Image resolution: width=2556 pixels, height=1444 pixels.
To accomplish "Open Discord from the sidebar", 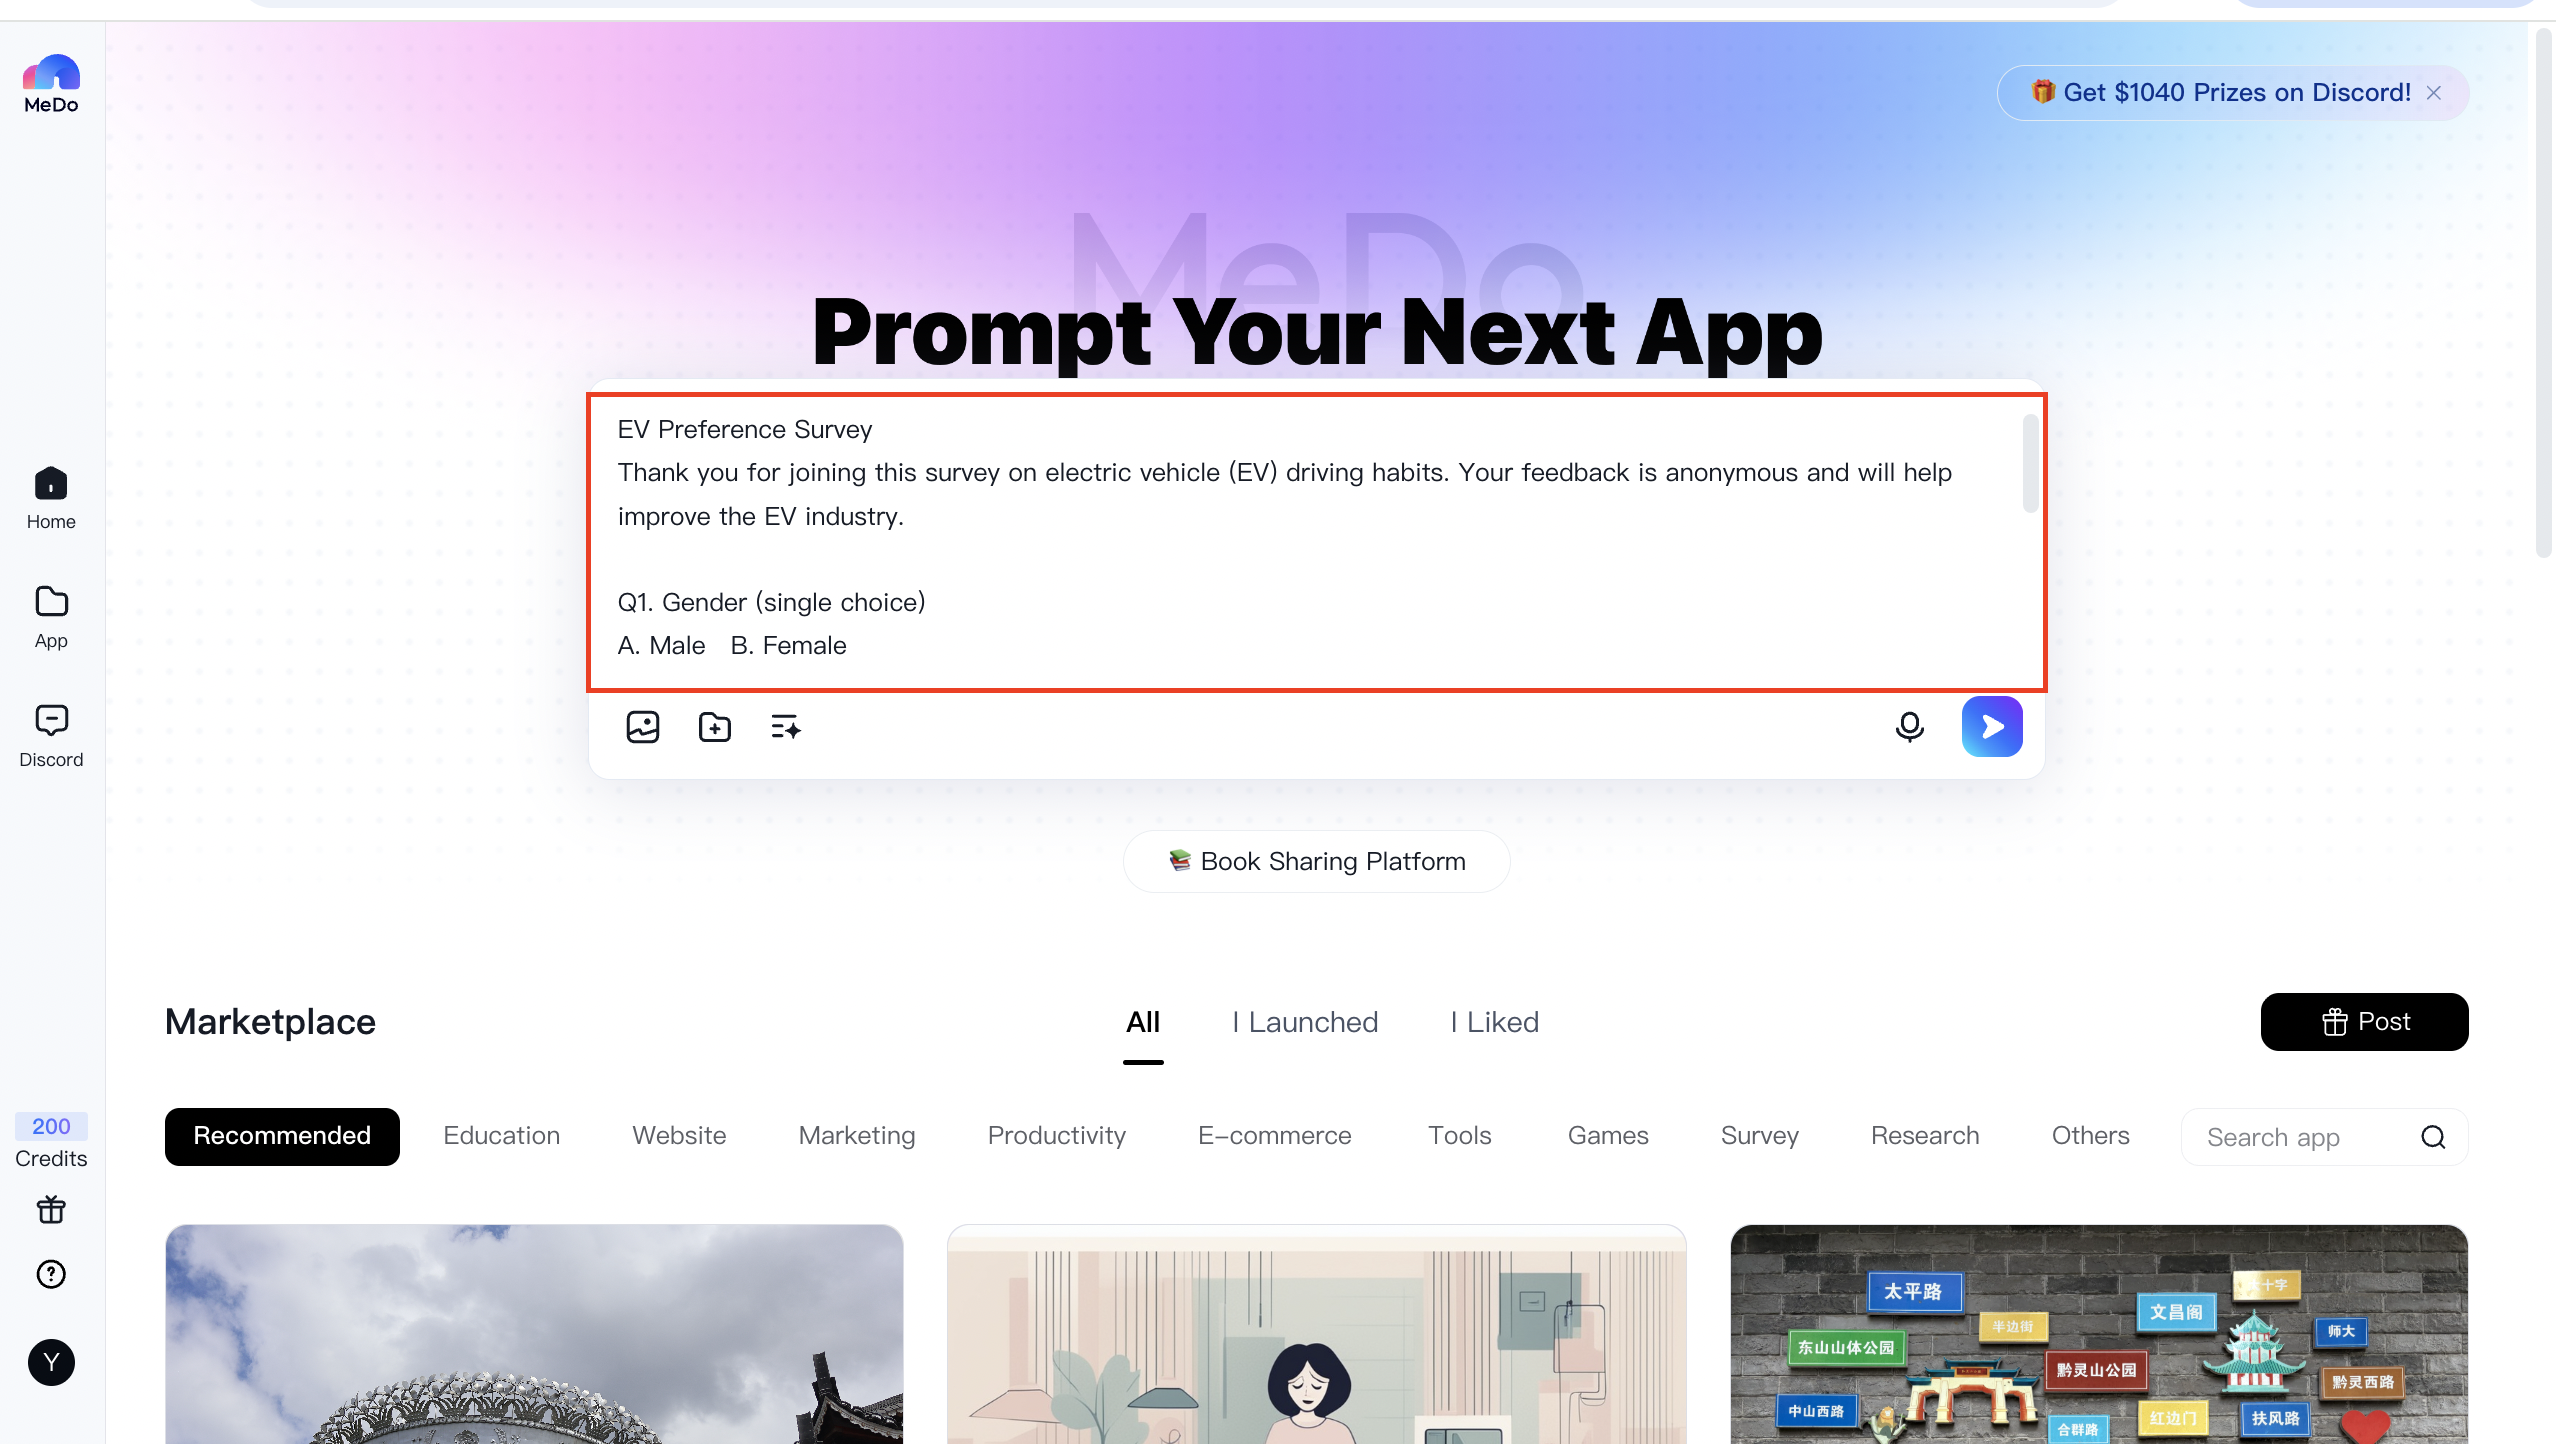I will tap(51, 736).
